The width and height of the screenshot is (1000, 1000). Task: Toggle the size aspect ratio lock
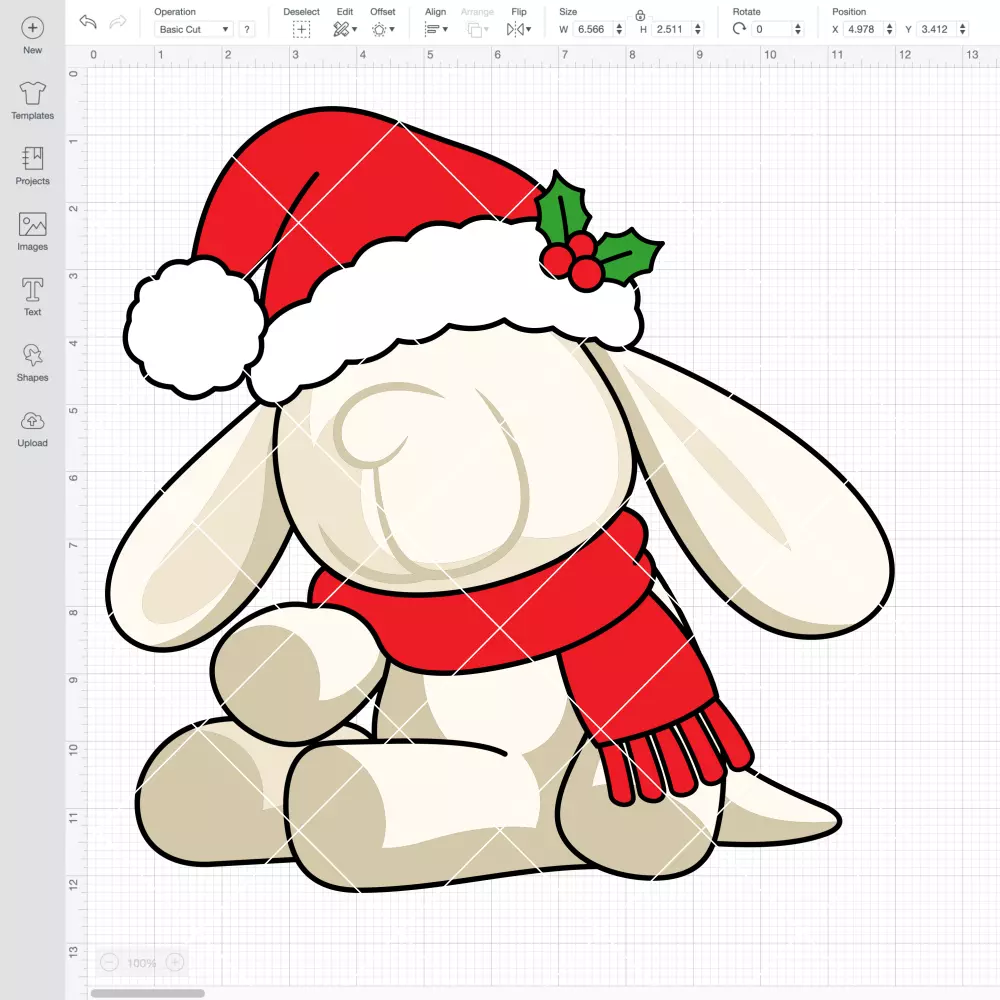tap(640, 15)
